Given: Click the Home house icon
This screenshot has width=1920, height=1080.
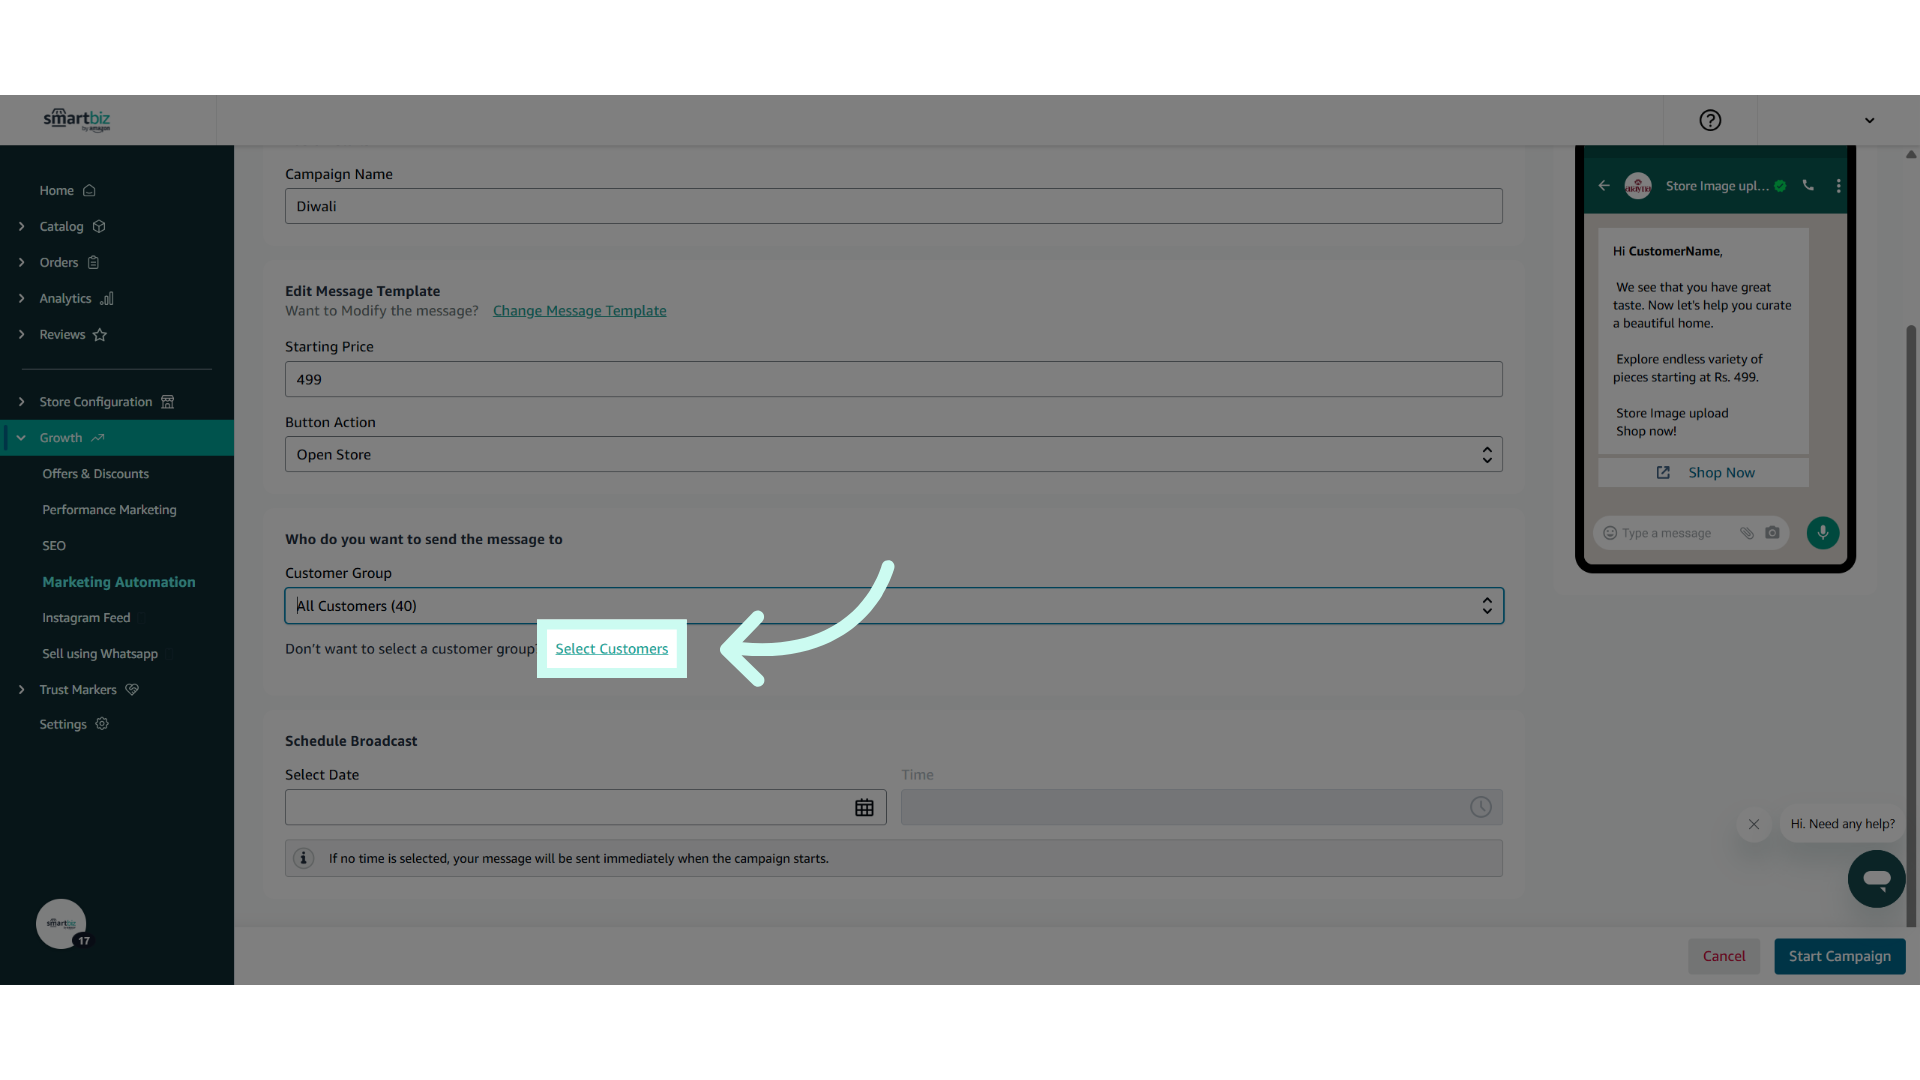Looking at the screenshot, I should click(x=89, y=190).
